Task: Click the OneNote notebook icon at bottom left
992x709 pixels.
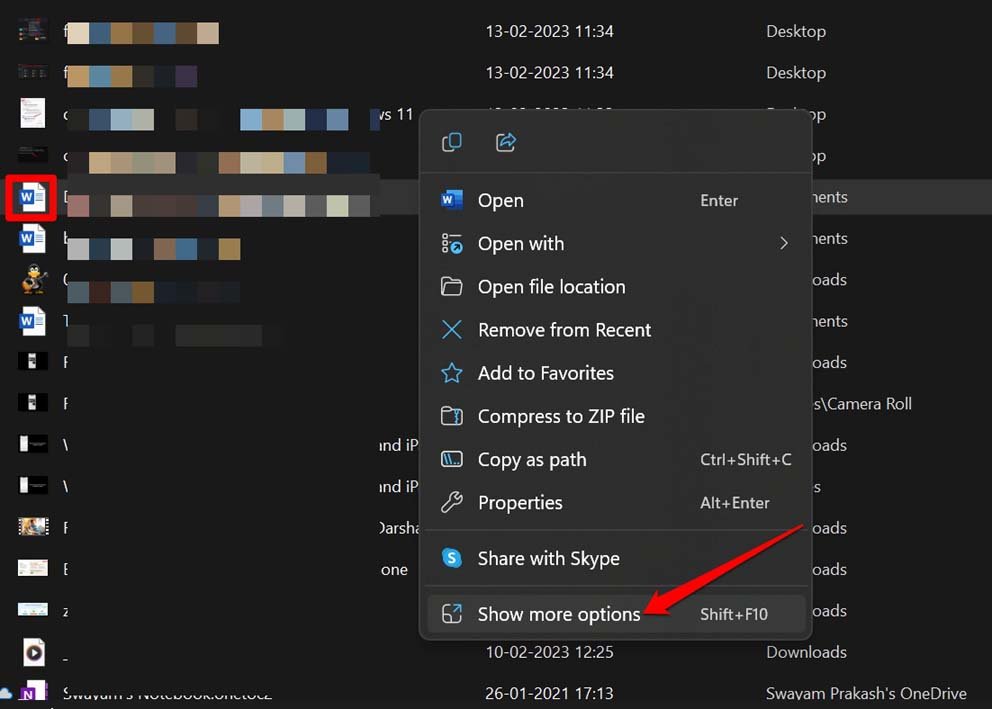Action: point(34,692)
